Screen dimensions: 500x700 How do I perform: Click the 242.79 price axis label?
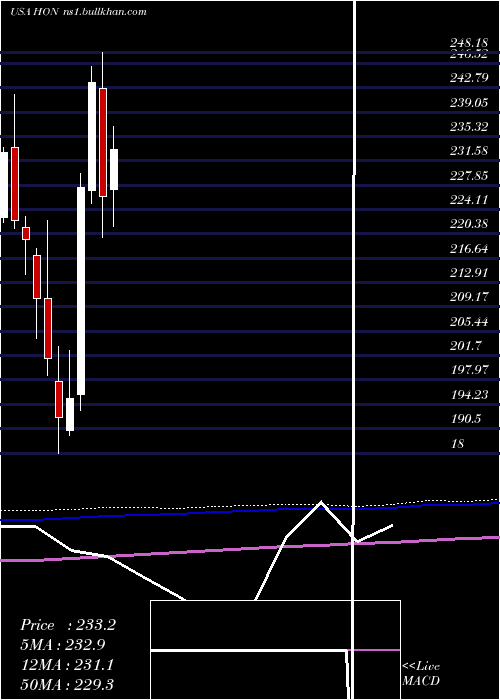[x=469, y=78]
